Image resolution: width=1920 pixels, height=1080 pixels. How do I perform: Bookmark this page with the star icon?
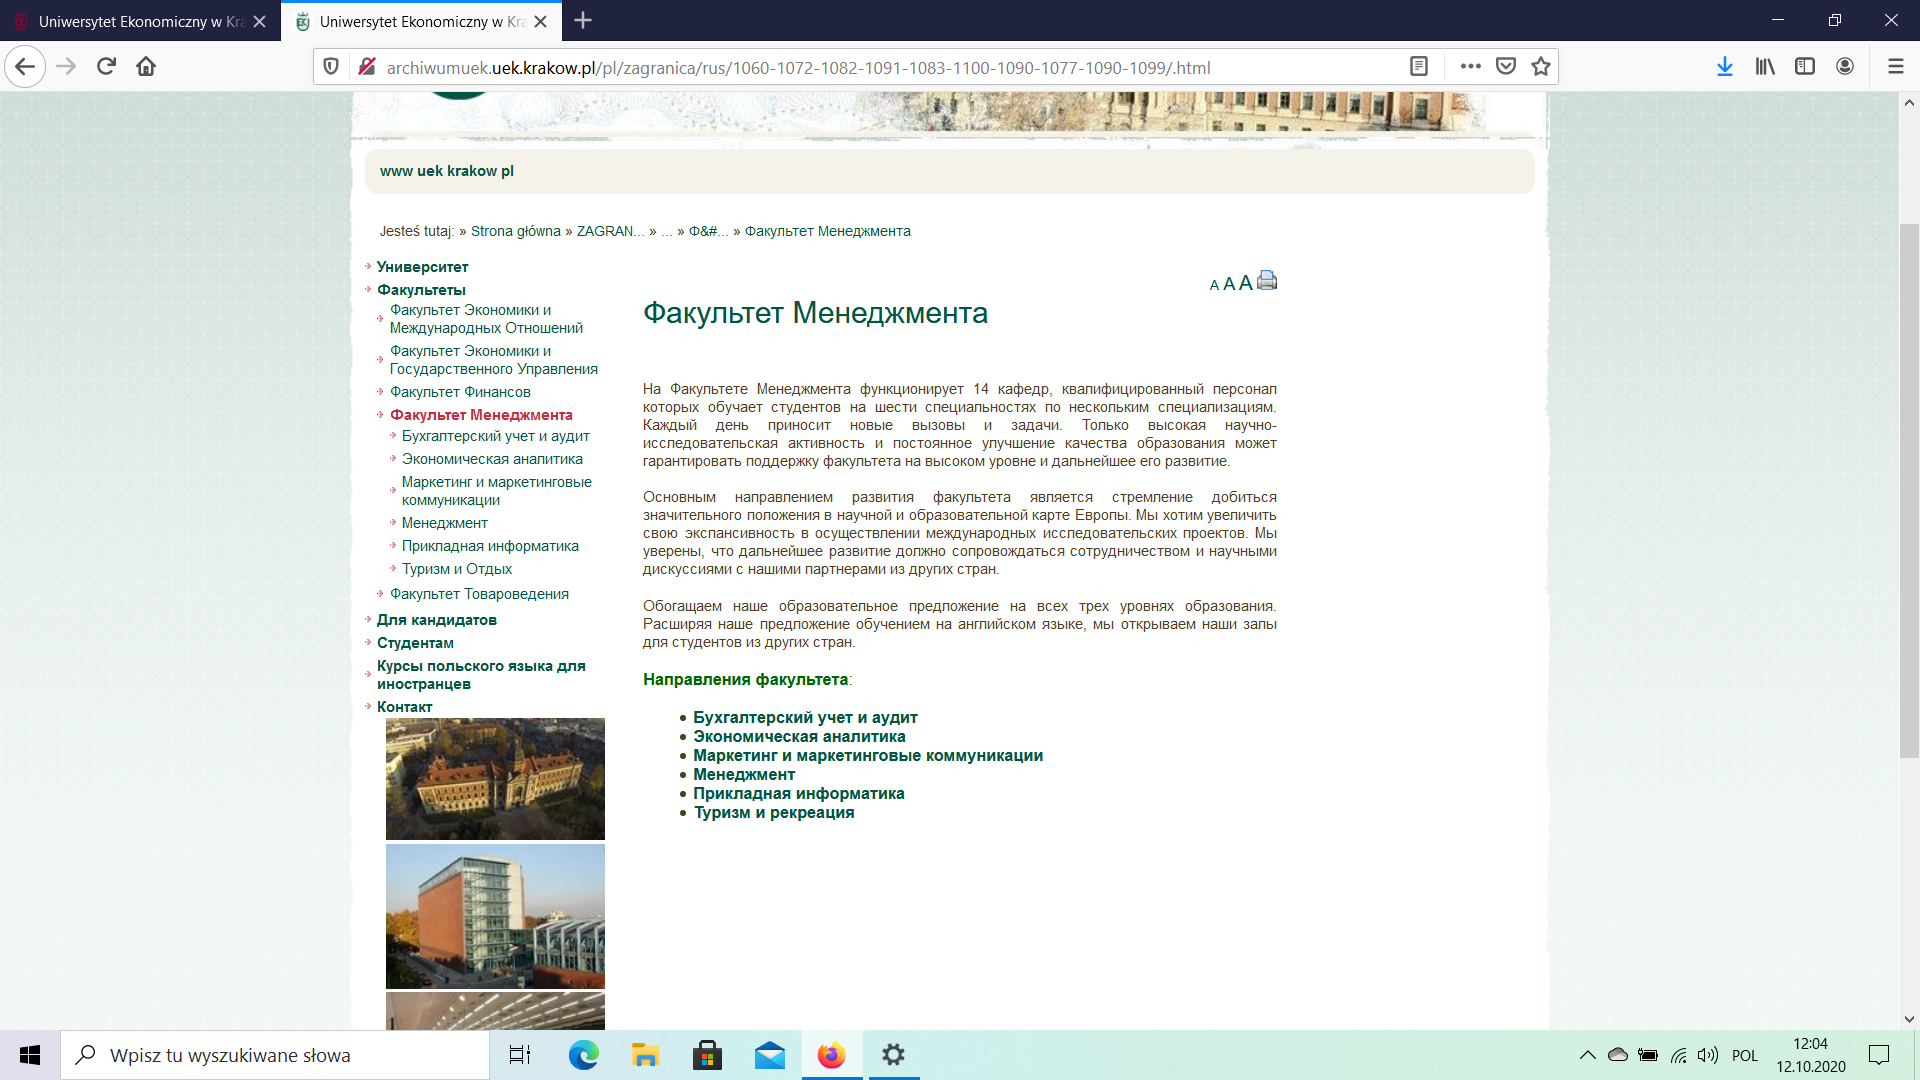pos(1541,67)
